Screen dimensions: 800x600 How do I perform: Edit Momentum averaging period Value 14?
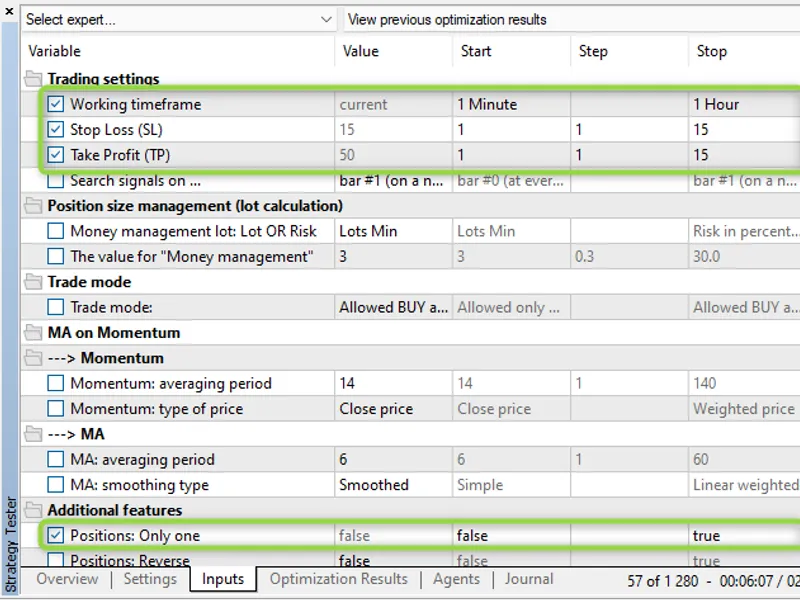394,383
